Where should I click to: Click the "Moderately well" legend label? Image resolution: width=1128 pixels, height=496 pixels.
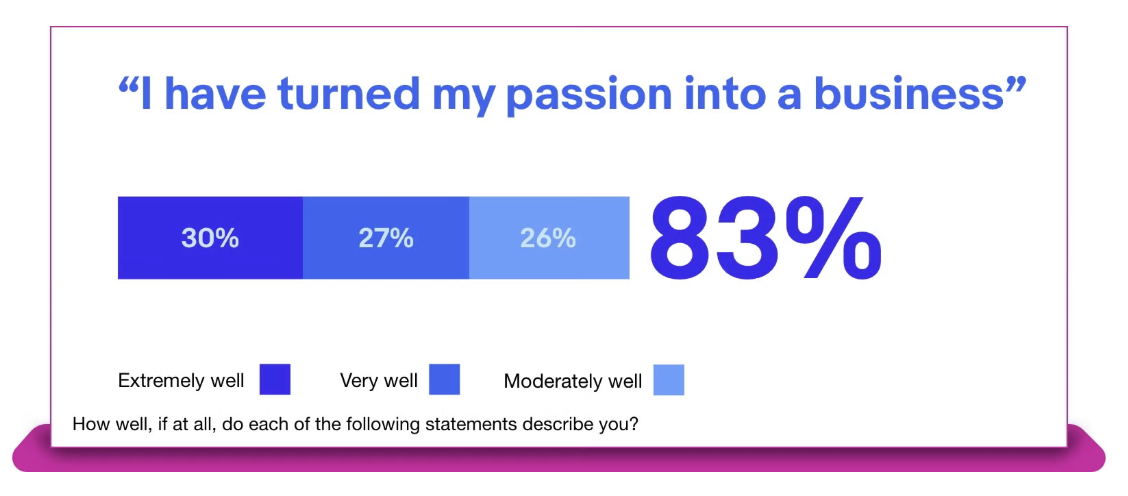pos(573,381)
